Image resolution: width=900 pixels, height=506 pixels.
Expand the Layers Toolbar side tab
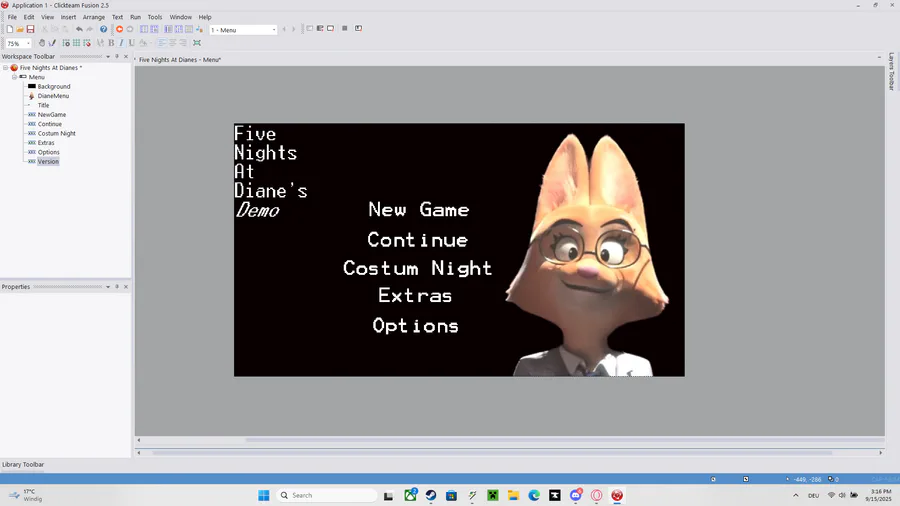891,72
